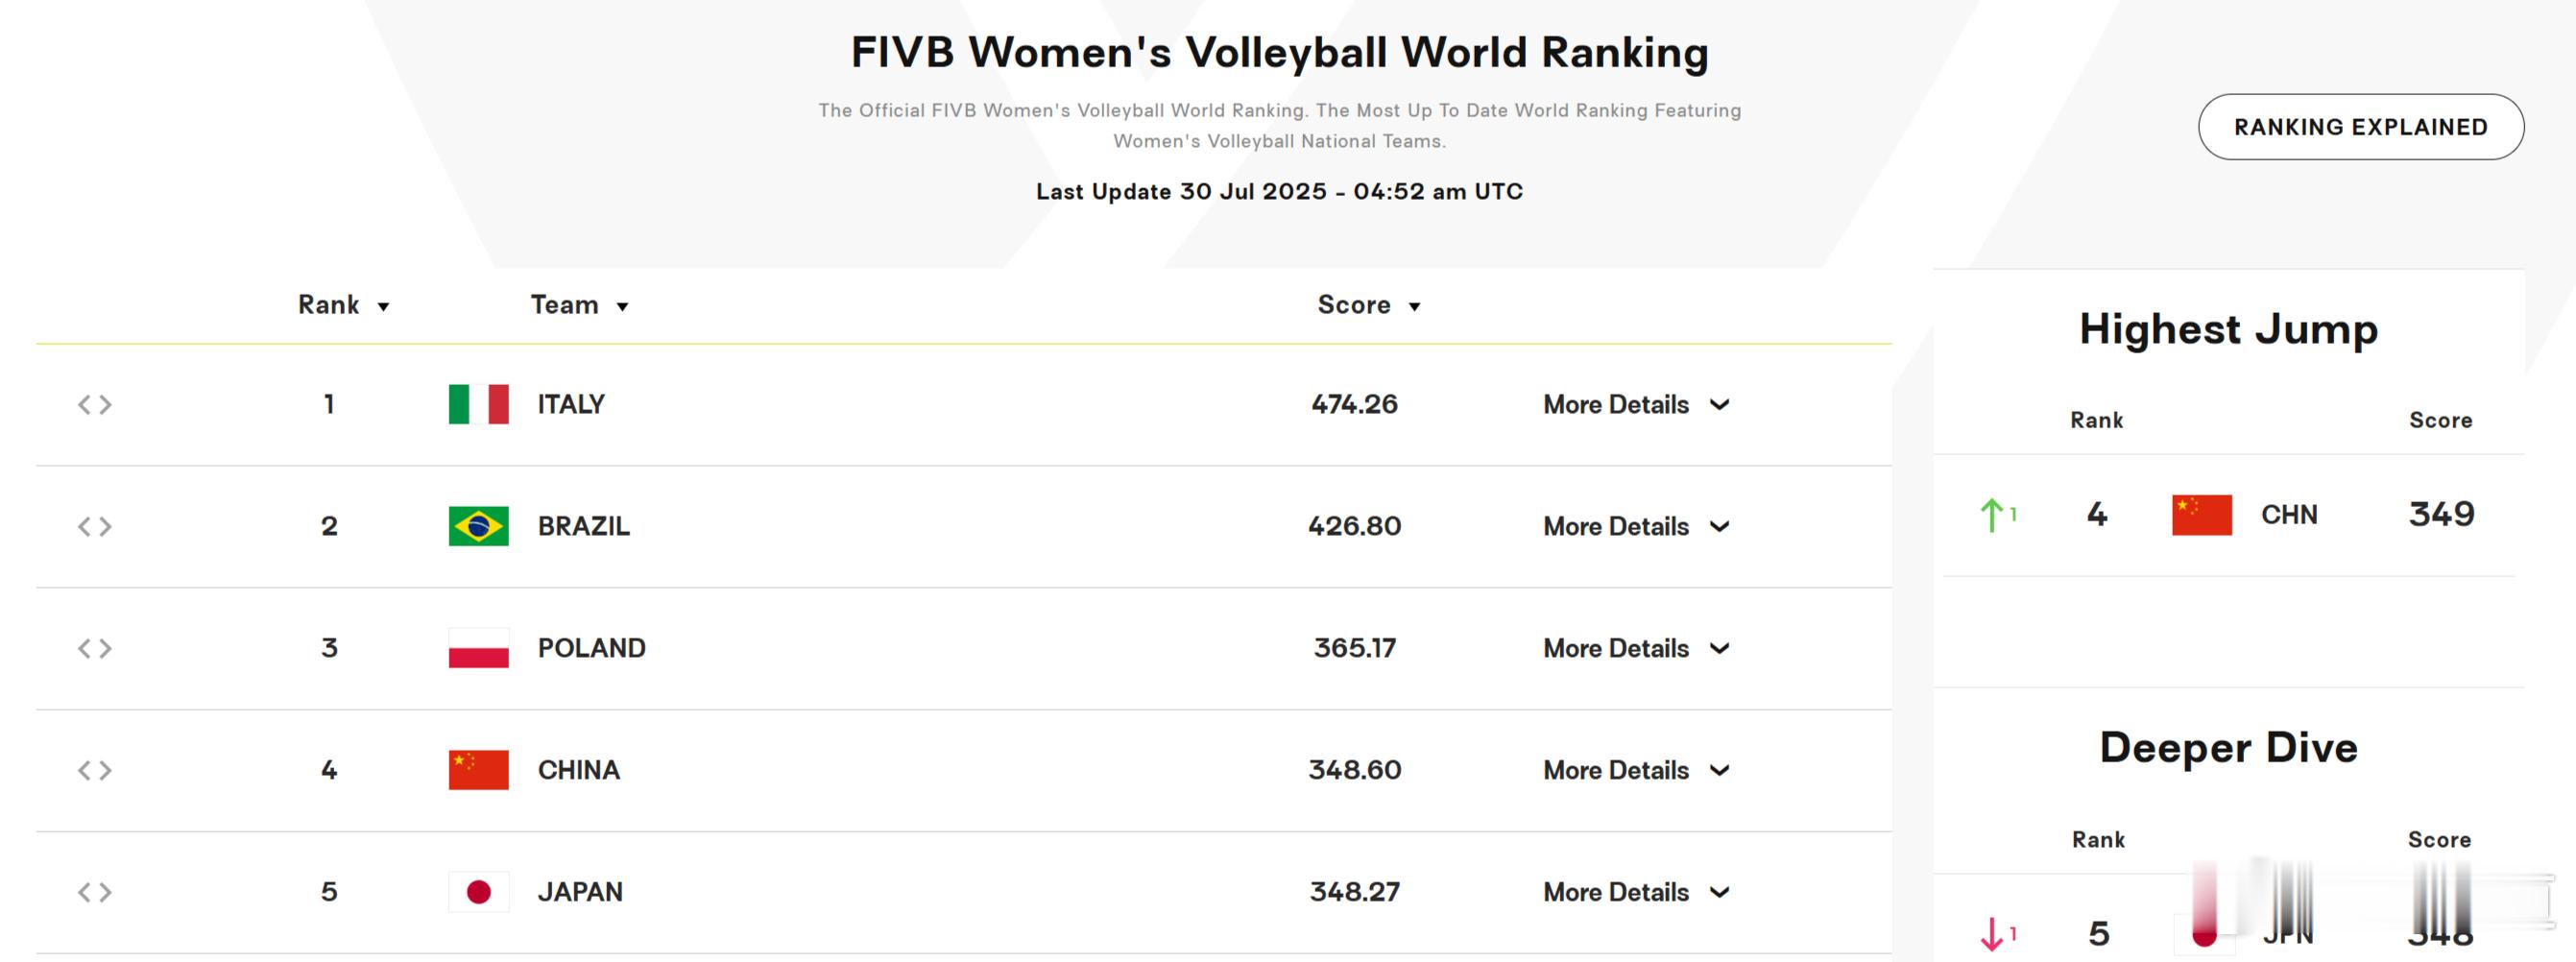
Task: Click the embed brackets icon beside Italy
Action: click(95, 404)
